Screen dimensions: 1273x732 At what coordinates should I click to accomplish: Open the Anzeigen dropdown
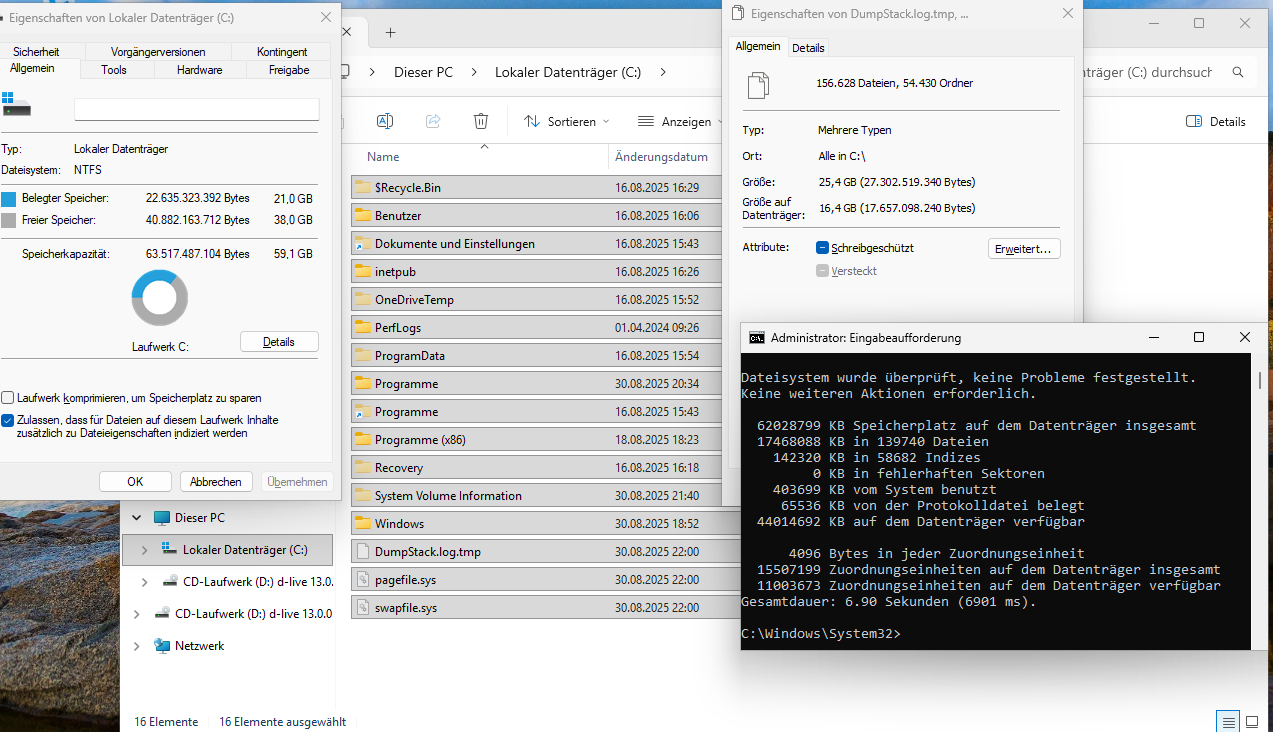point(681,122)
